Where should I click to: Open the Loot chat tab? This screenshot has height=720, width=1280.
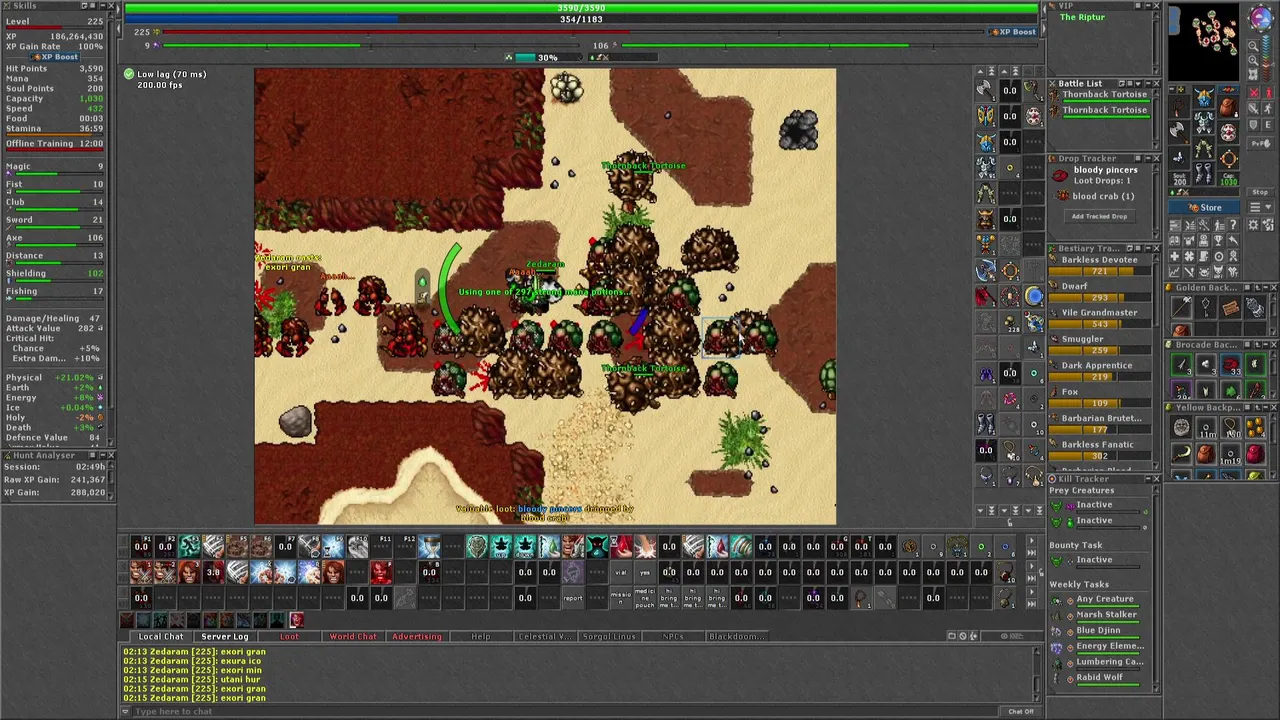(x=289, y=636)
